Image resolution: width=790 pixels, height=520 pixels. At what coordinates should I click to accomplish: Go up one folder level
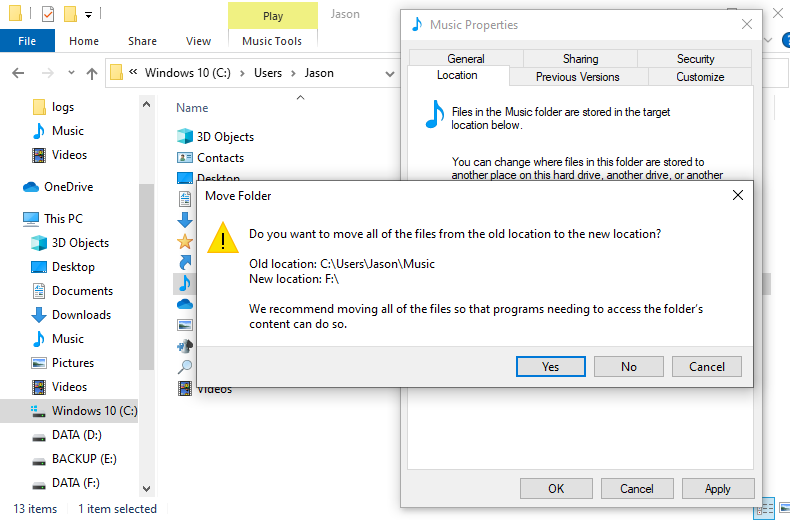click(92, 74)
